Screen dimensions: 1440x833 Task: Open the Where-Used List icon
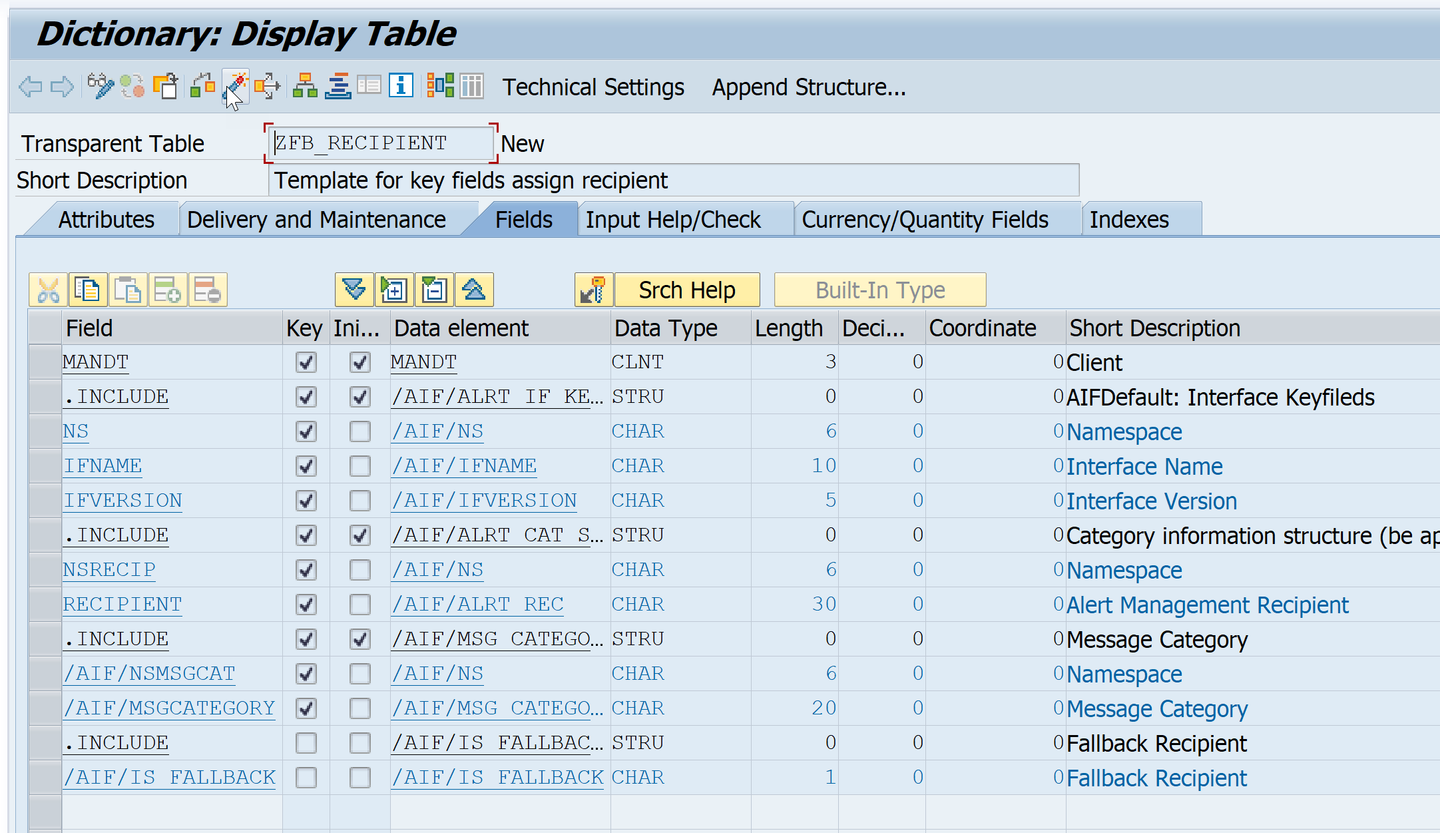click(x=268, y=86)
